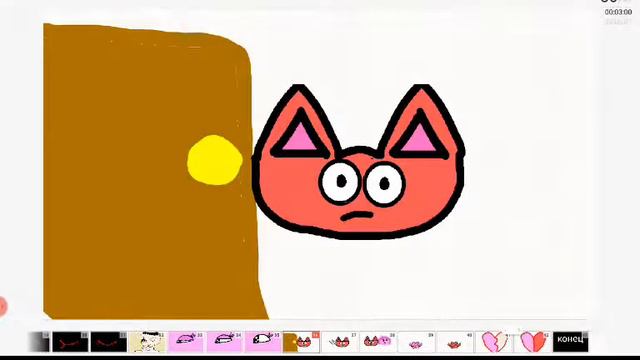
Task: Select the broken heart slide thumbnail
Action: click(494, 342)
